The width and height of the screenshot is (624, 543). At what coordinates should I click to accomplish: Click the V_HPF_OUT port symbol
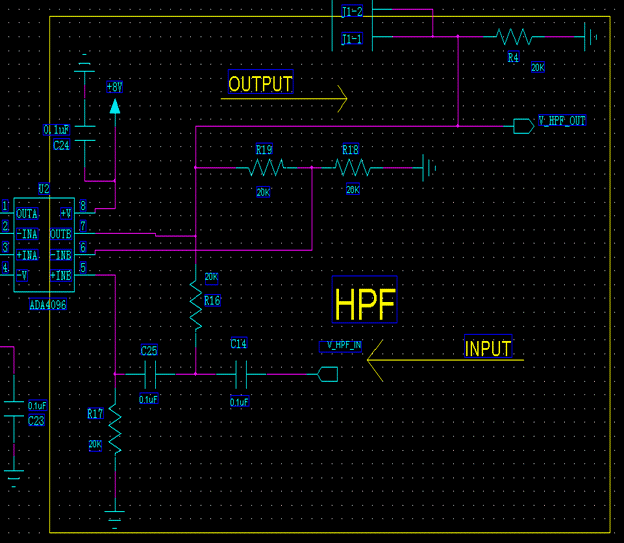[523, 125]
